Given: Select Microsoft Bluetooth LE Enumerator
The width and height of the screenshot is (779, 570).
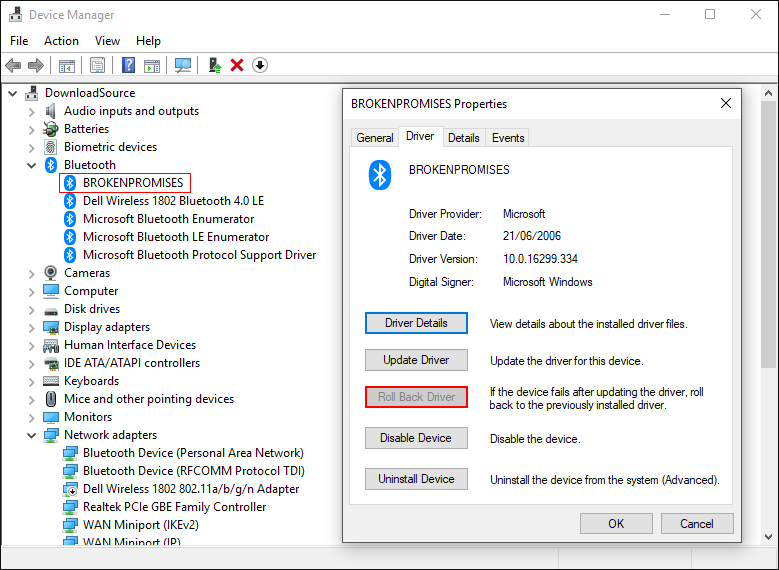Looking at the screenshot, I should coord(176,237).
